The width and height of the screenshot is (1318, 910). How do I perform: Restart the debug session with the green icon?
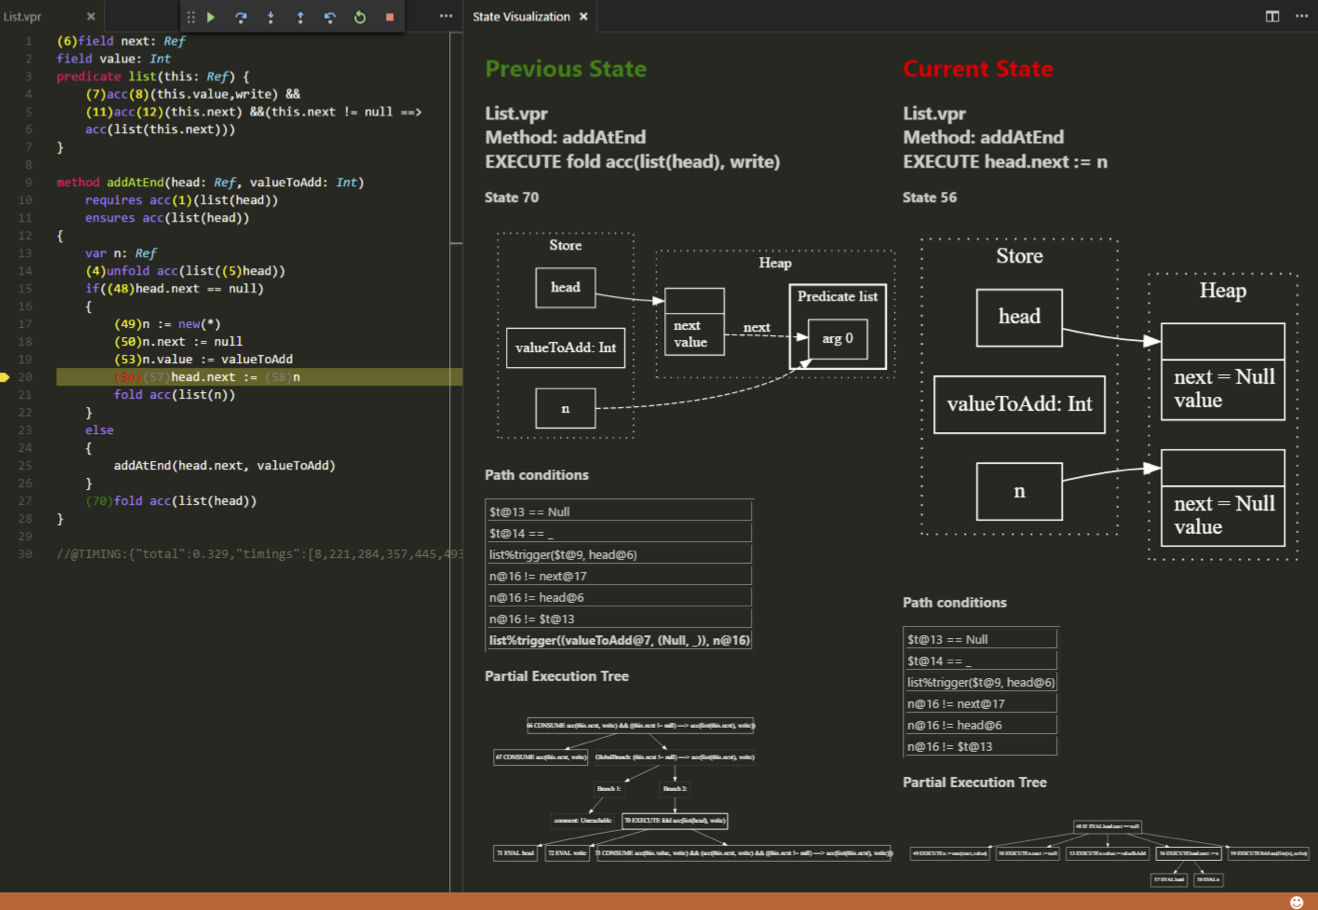[x=360, y=17]
